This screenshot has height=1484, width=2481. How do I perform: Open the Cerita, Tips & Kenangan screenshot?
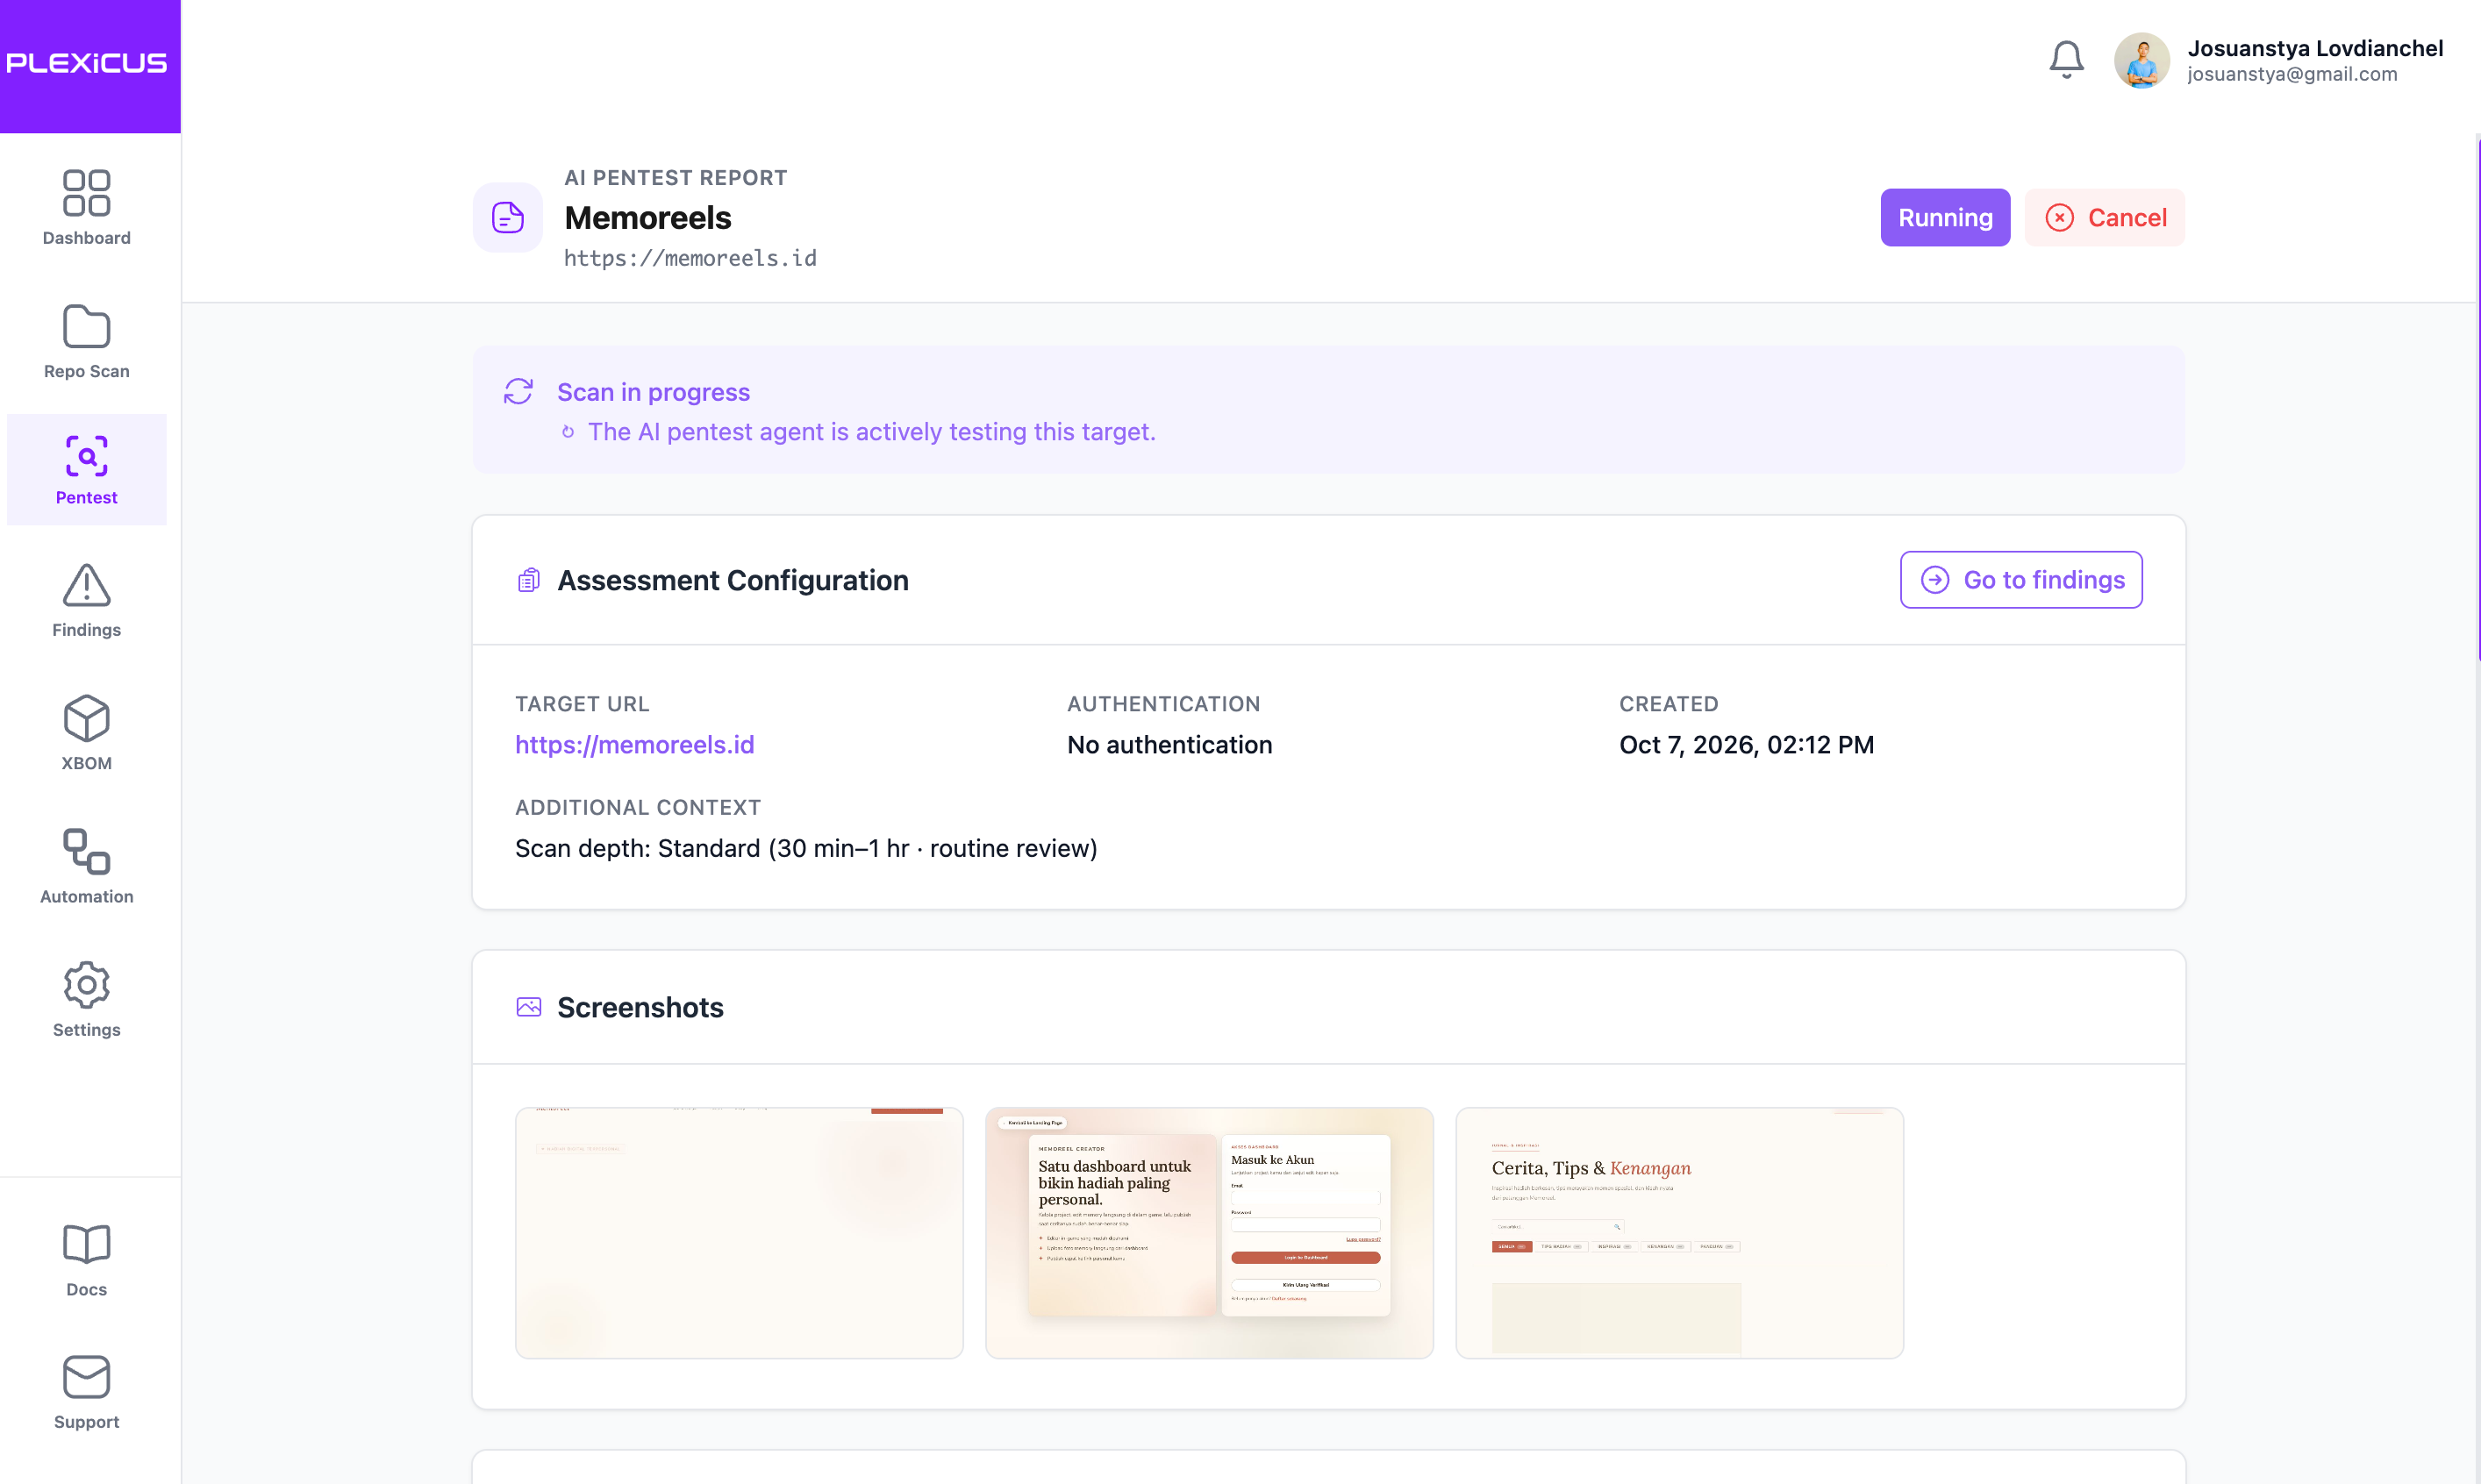pyautogui.click(x=1679, y=1232)
